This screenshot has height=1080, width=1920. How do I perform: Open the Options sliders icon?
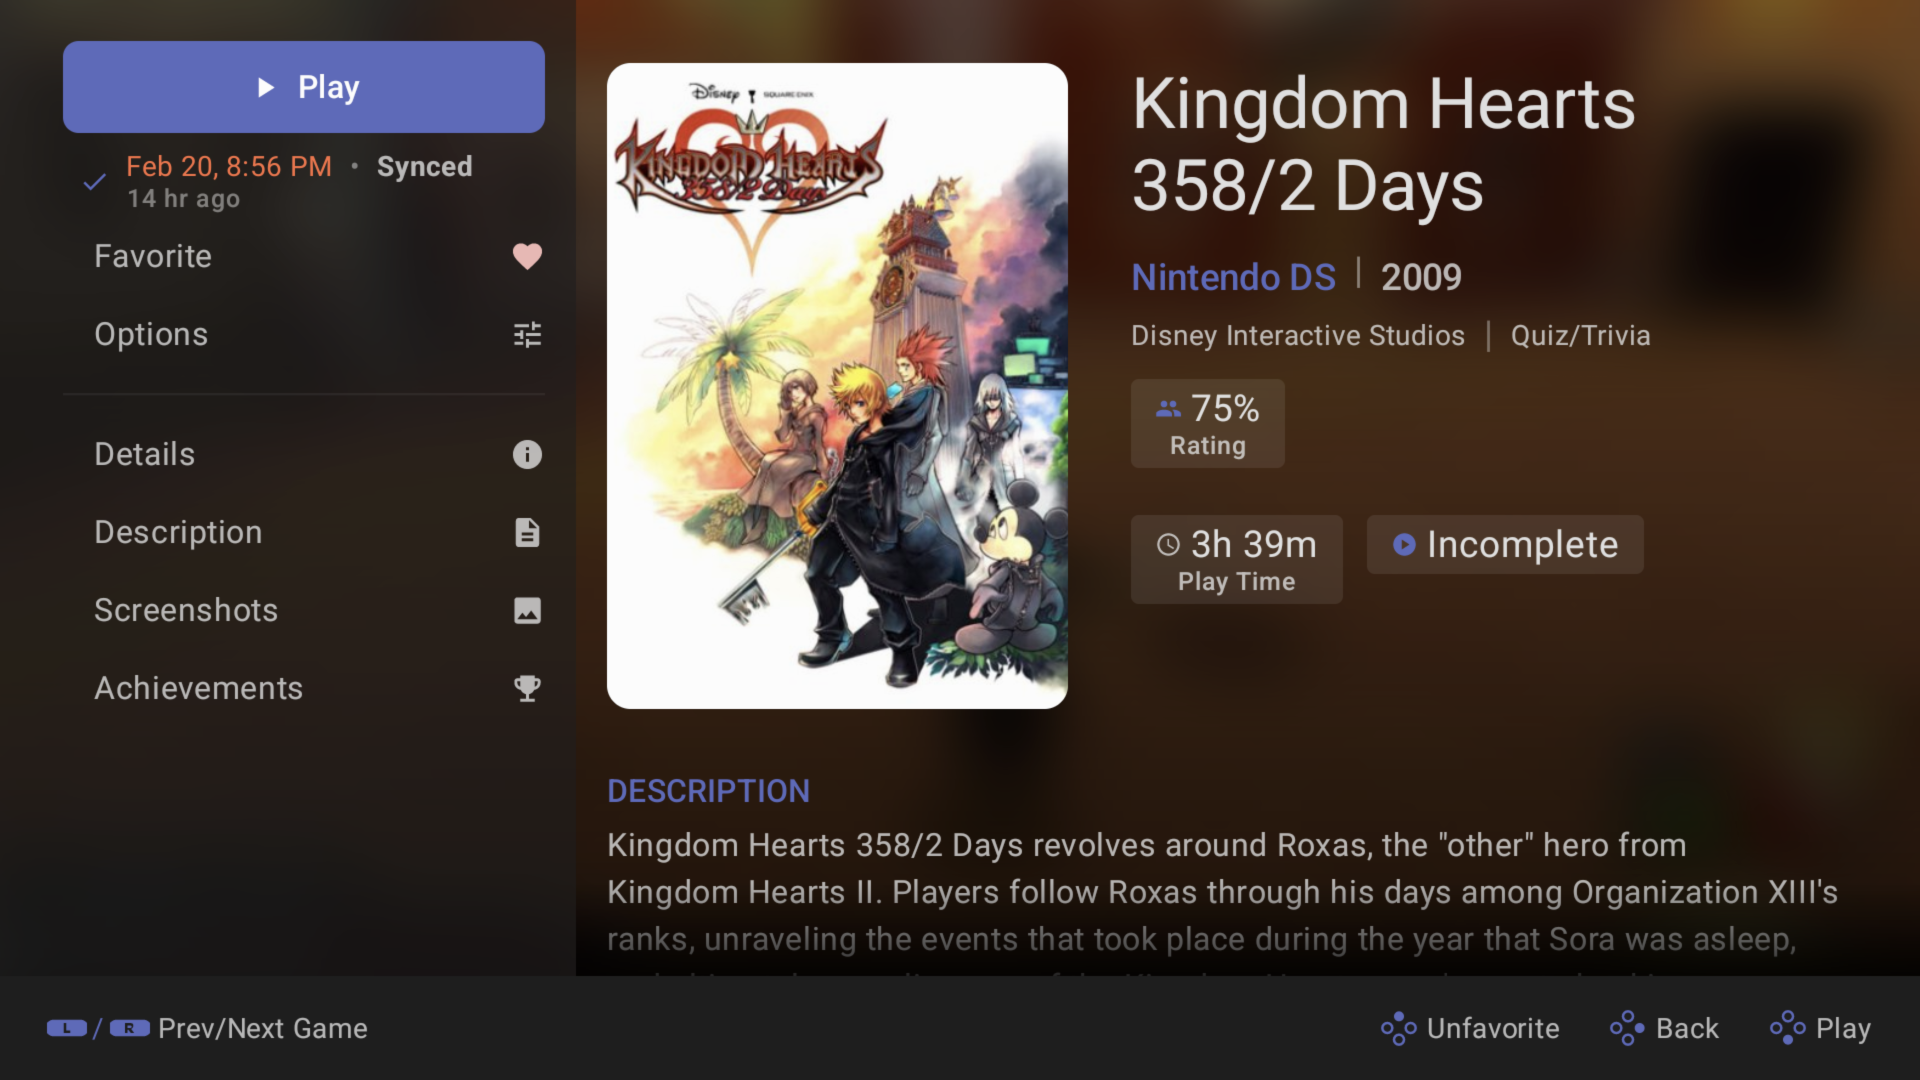click(x=527, y=335)
